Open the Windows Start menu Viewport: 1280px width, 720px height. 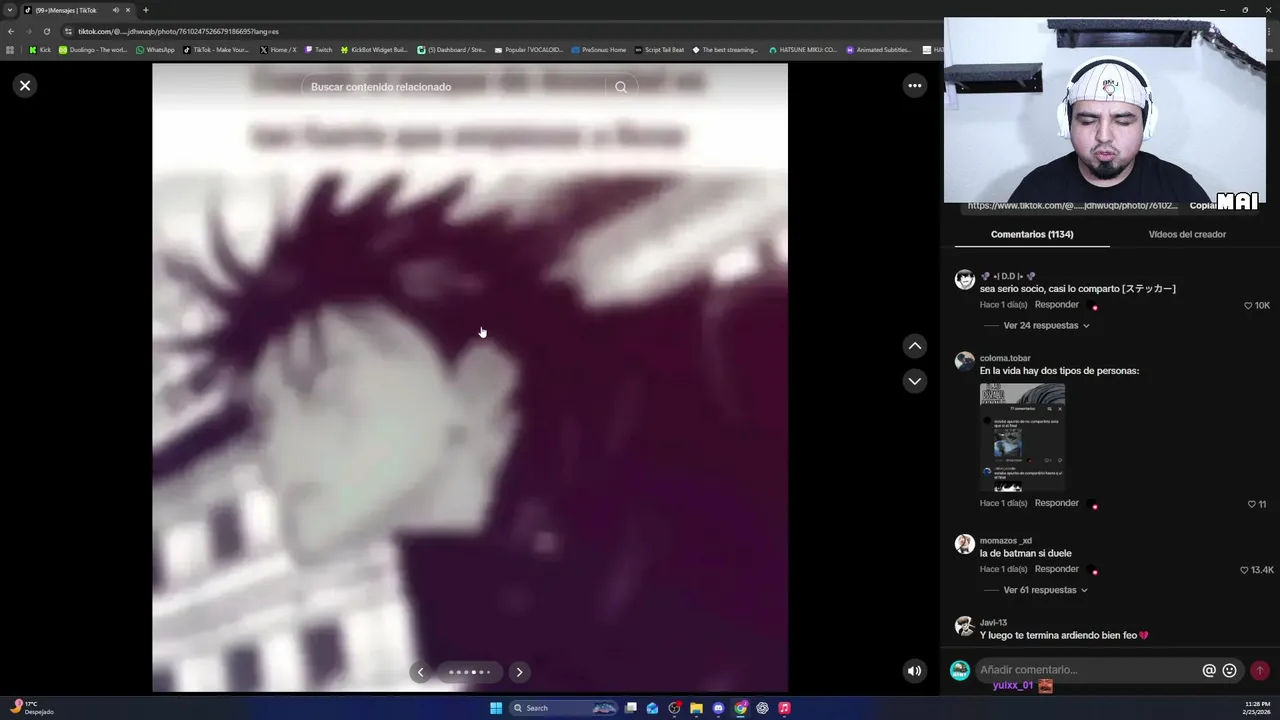tap(496, 708)
